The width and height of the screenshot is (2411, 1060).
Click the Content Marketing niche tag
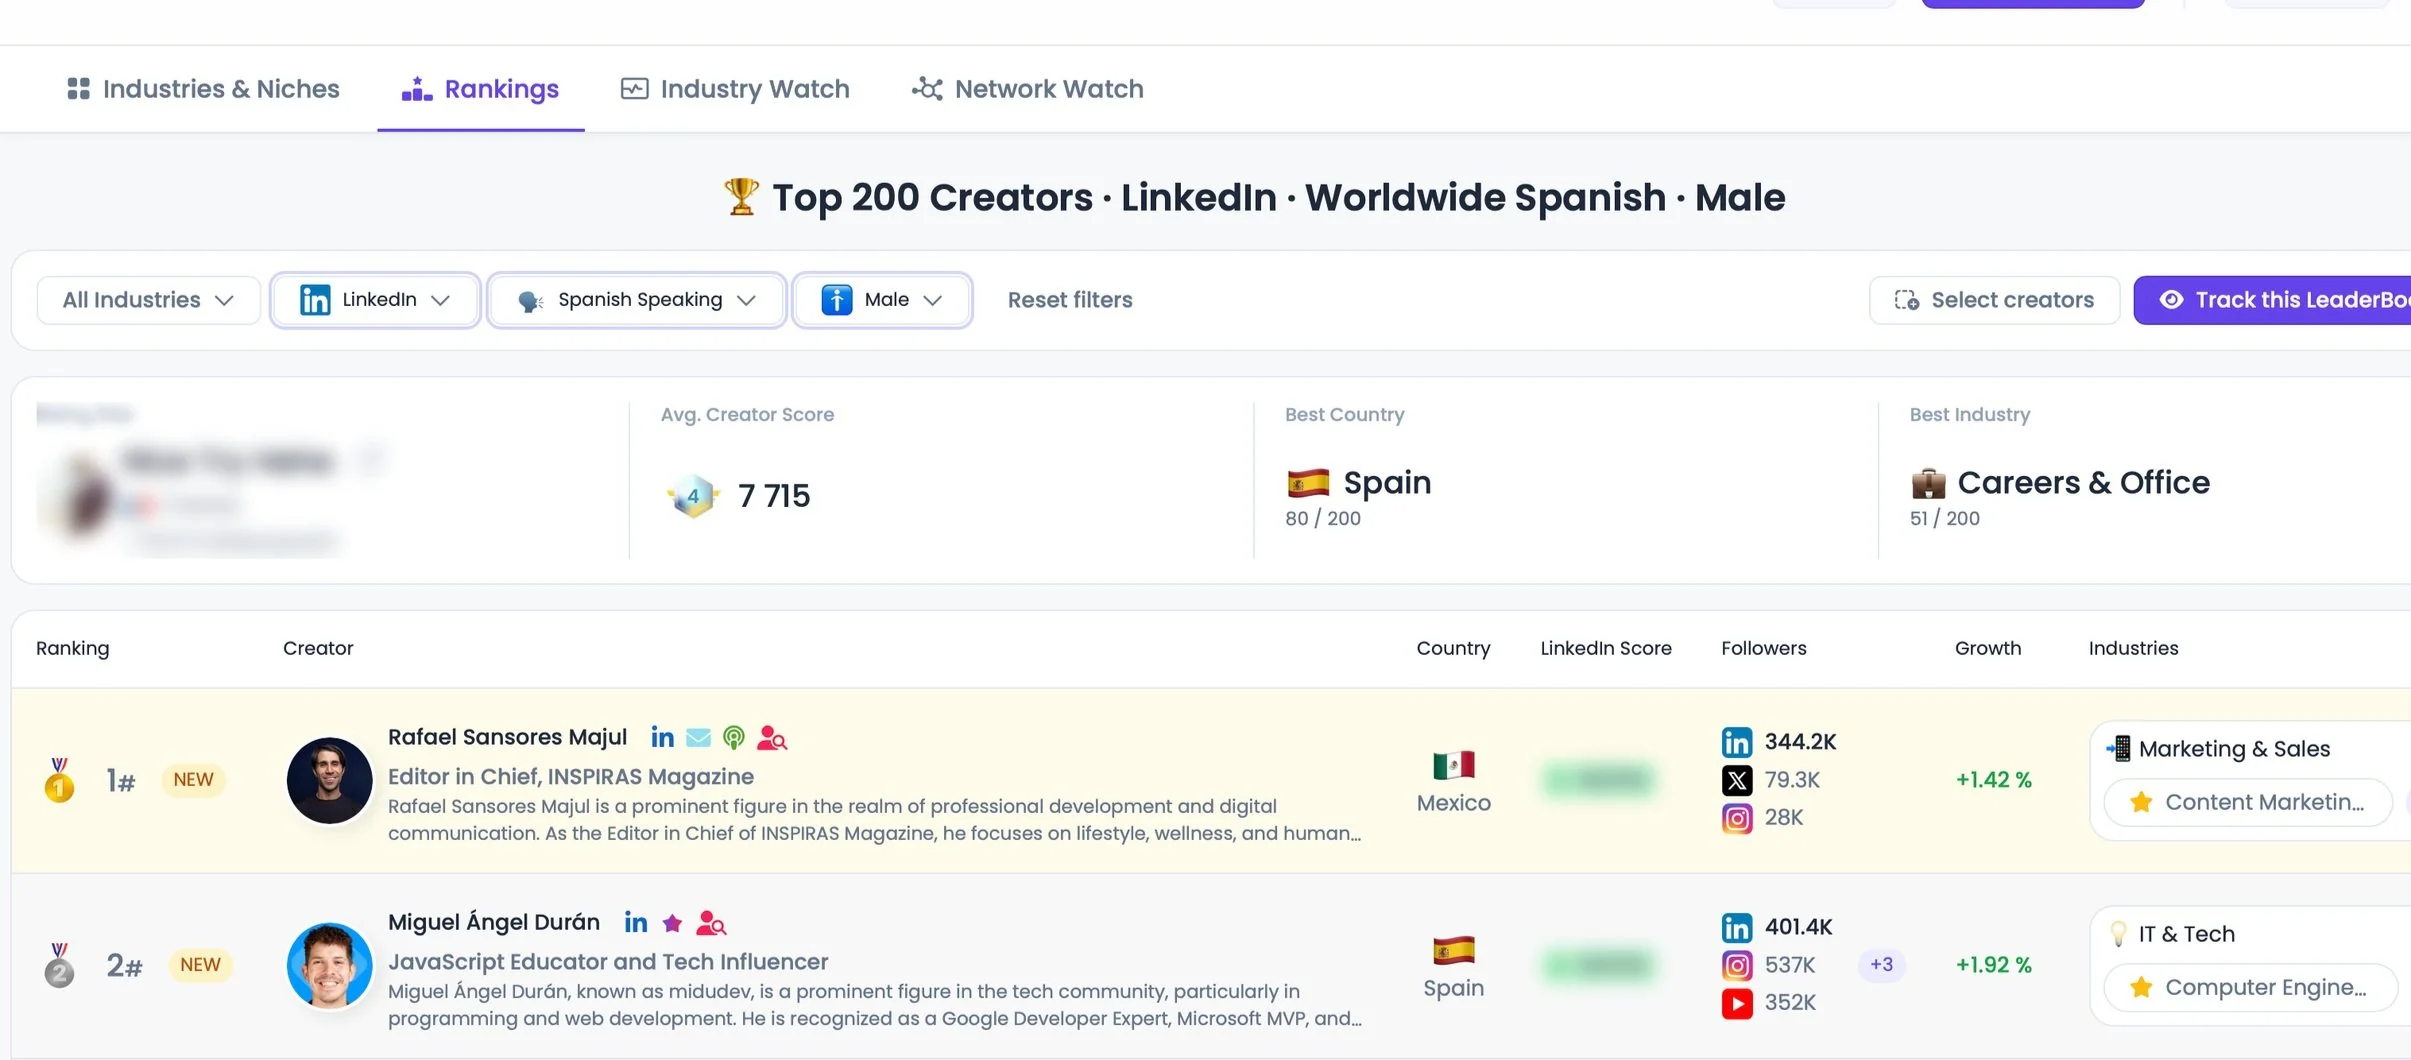(x=2247, y=803)
